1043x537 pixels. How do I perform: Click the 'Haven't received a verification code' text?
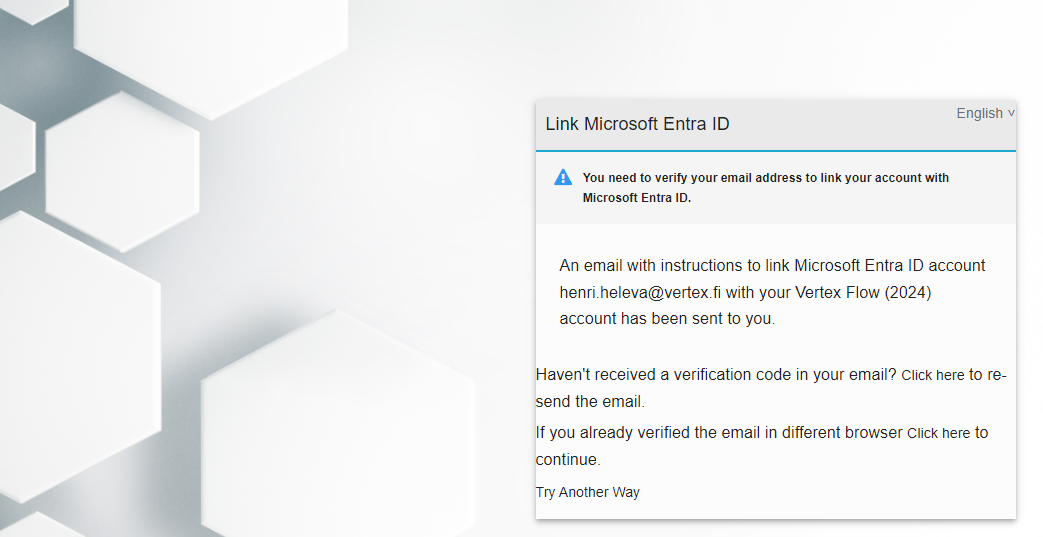click(716, 375)
